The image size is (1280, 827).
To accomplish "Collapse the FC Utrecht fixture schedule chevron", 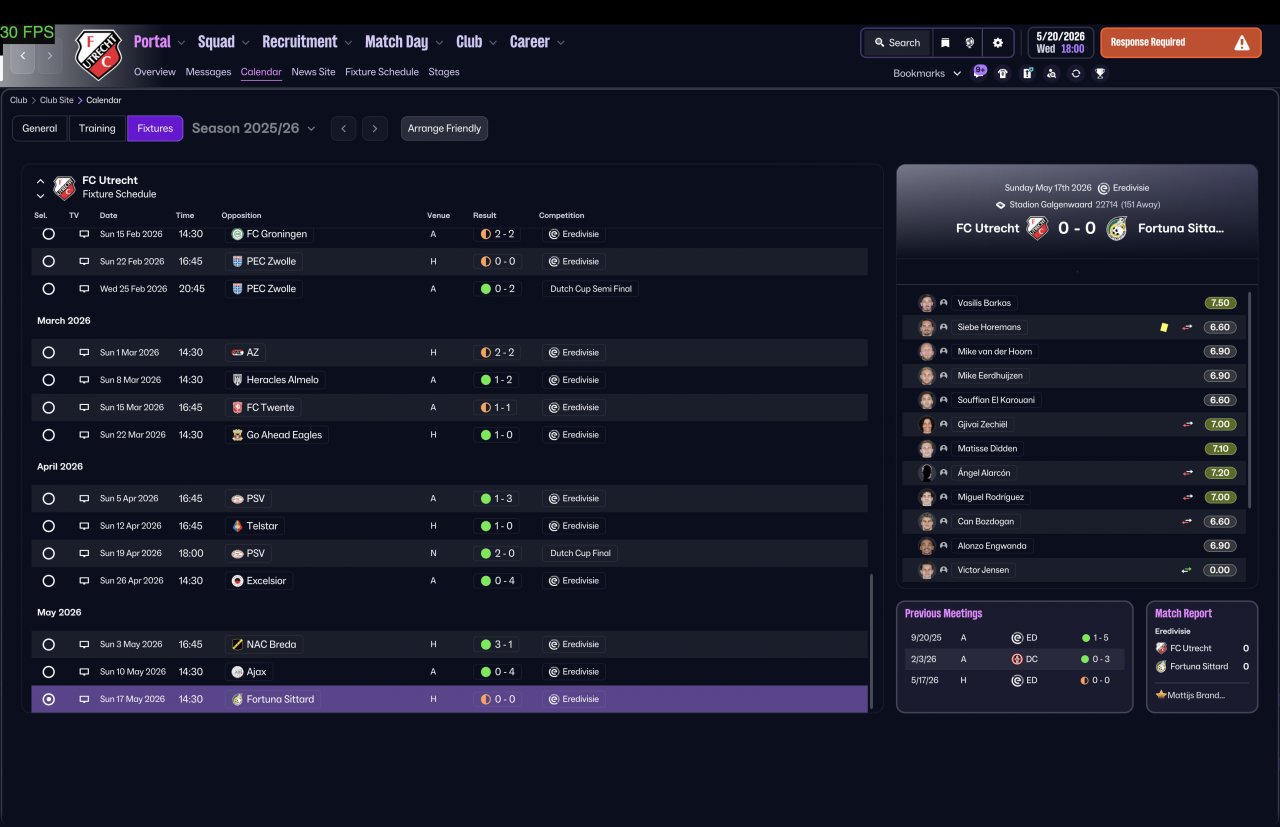I will (40, 182).
